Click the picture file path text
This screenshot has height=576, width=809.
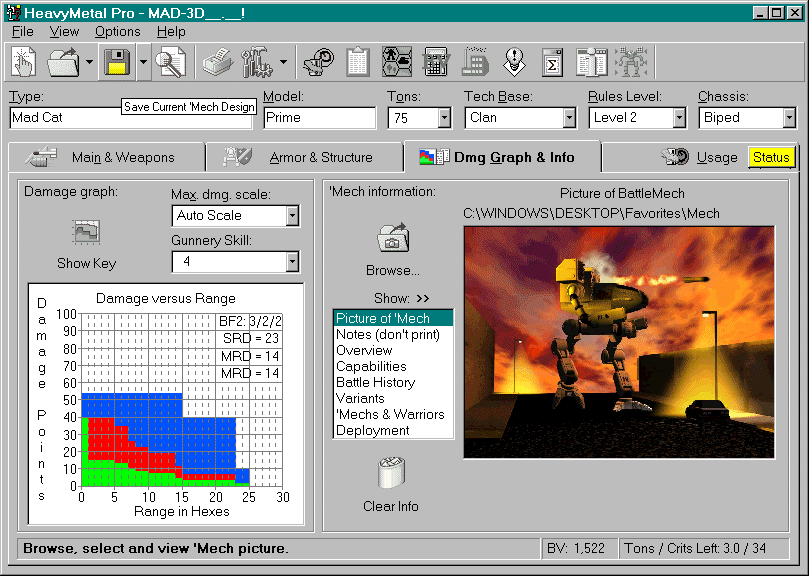click(591, 214)
